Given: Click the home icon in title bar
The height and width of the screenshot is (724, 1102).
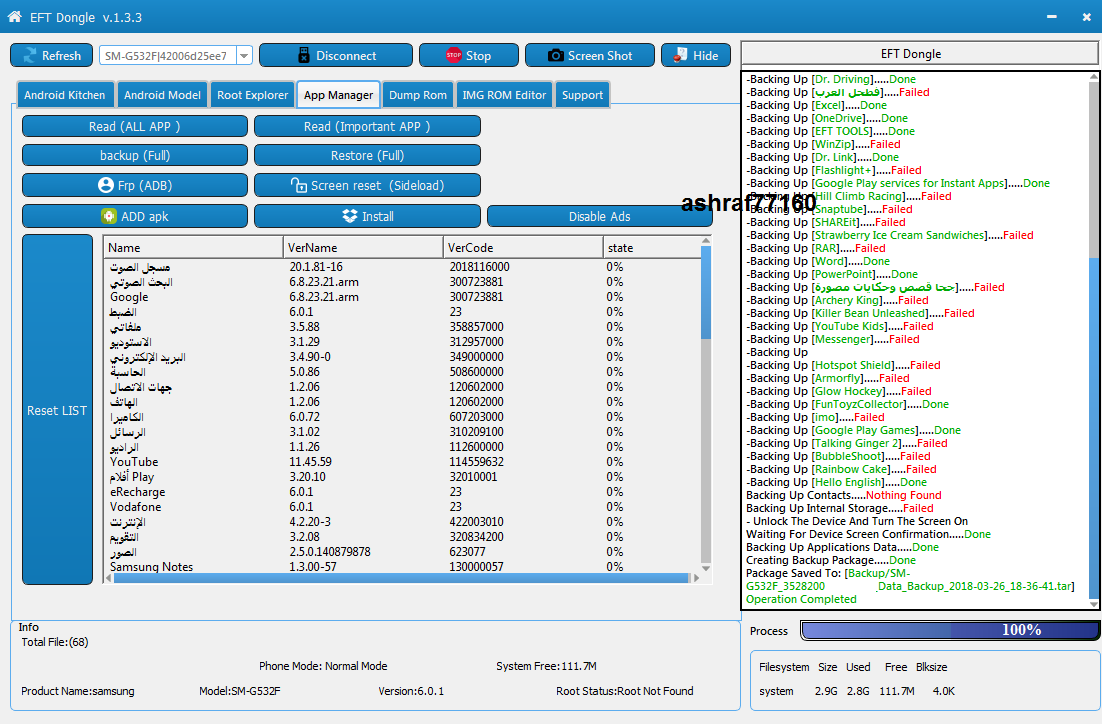Looking at the screenshot, I should coord(14,16).
